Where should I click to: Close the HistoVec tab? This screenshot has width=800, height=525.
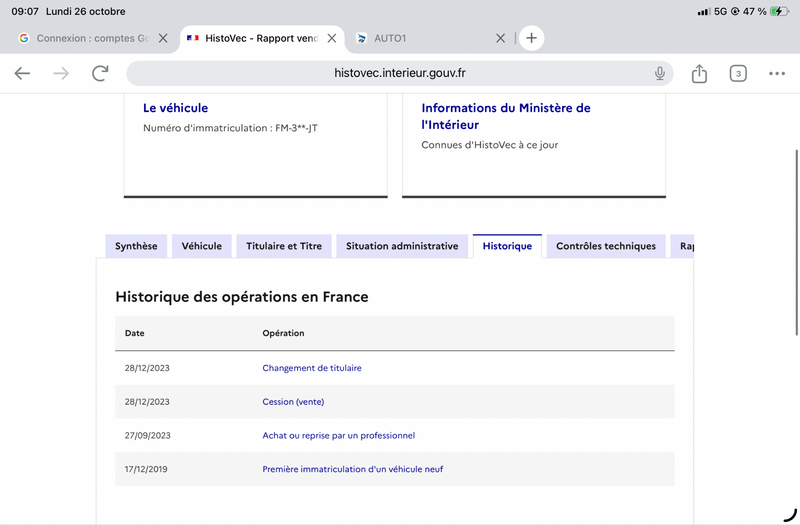click(332, 38)
